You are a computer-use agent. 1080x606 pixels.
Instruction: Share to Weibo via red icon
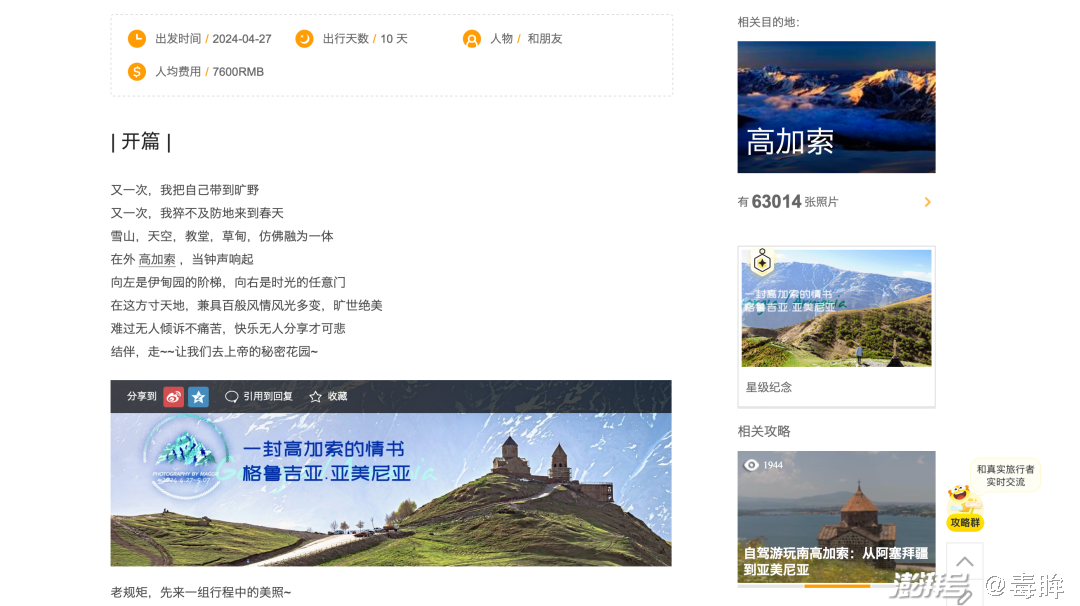174,397
